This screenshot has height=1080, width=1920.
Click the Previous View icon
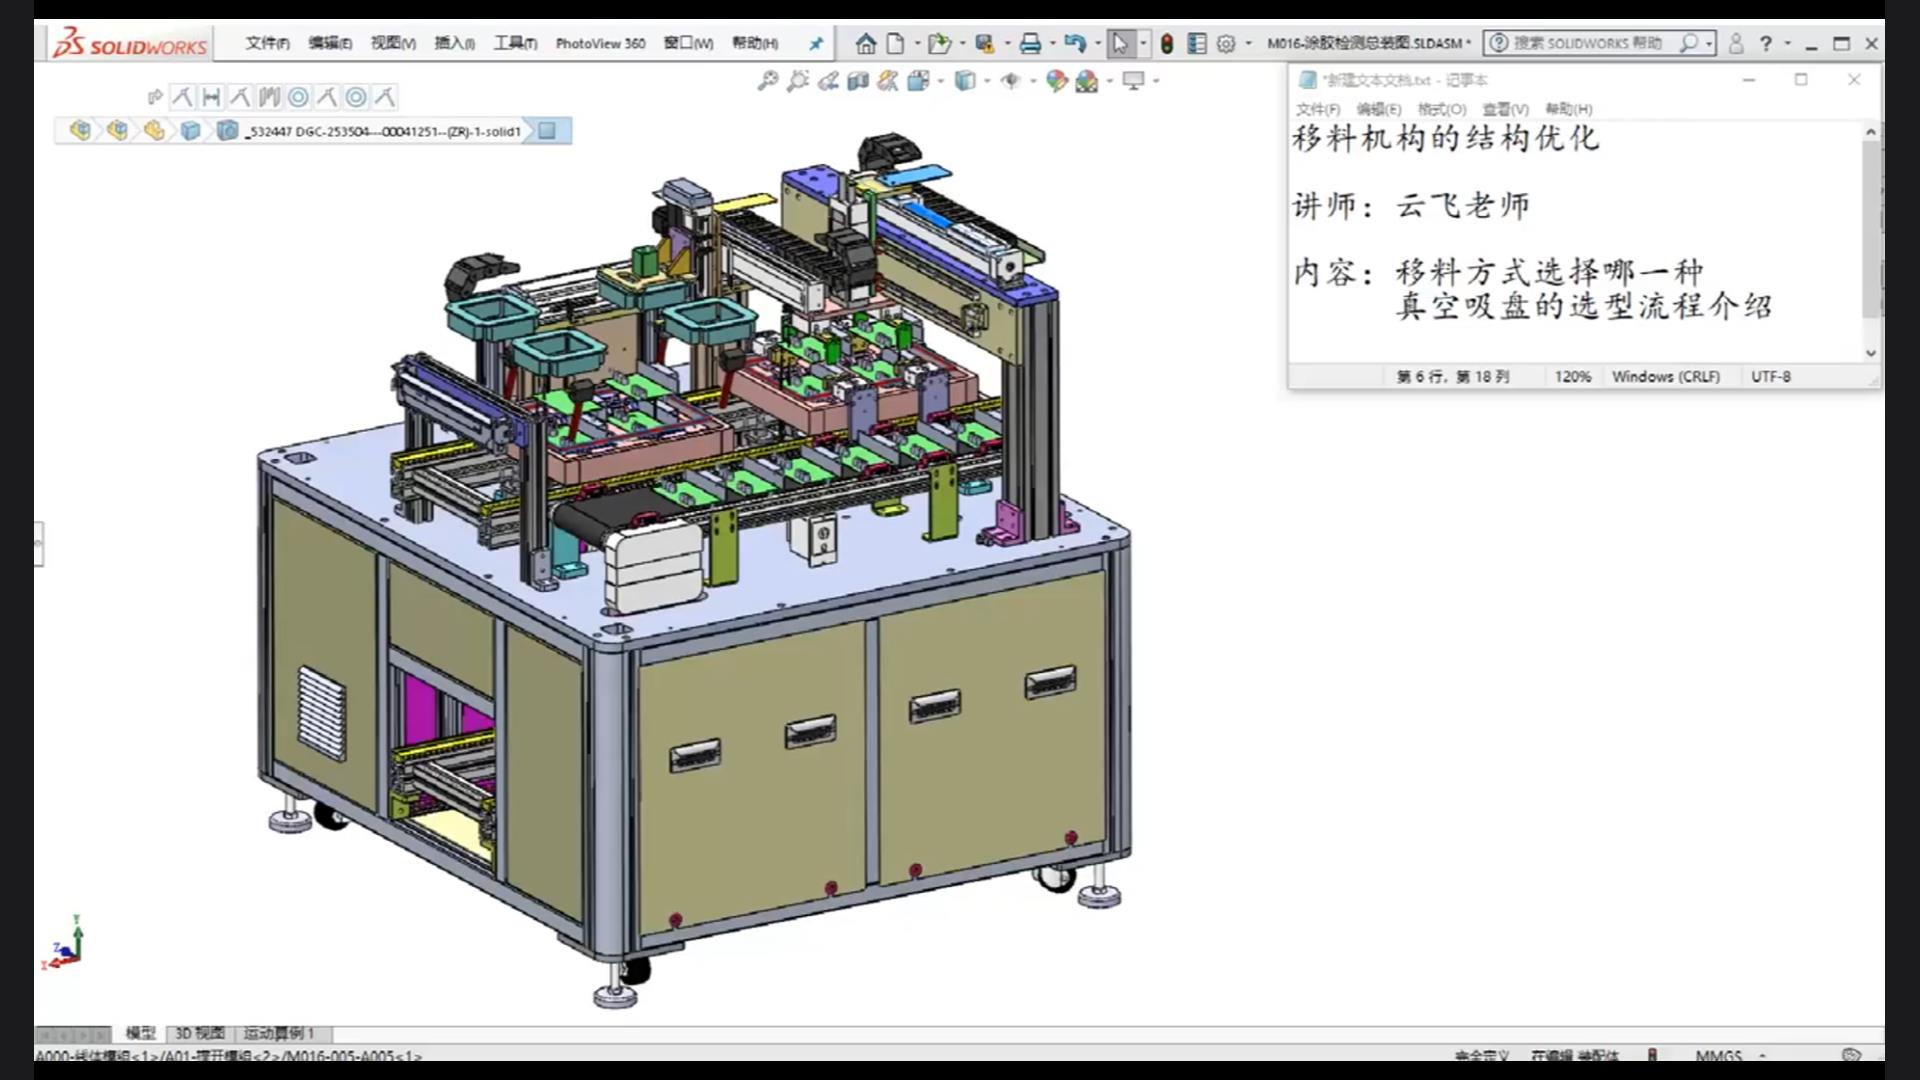pyautogui.click(x=828, y=81)
